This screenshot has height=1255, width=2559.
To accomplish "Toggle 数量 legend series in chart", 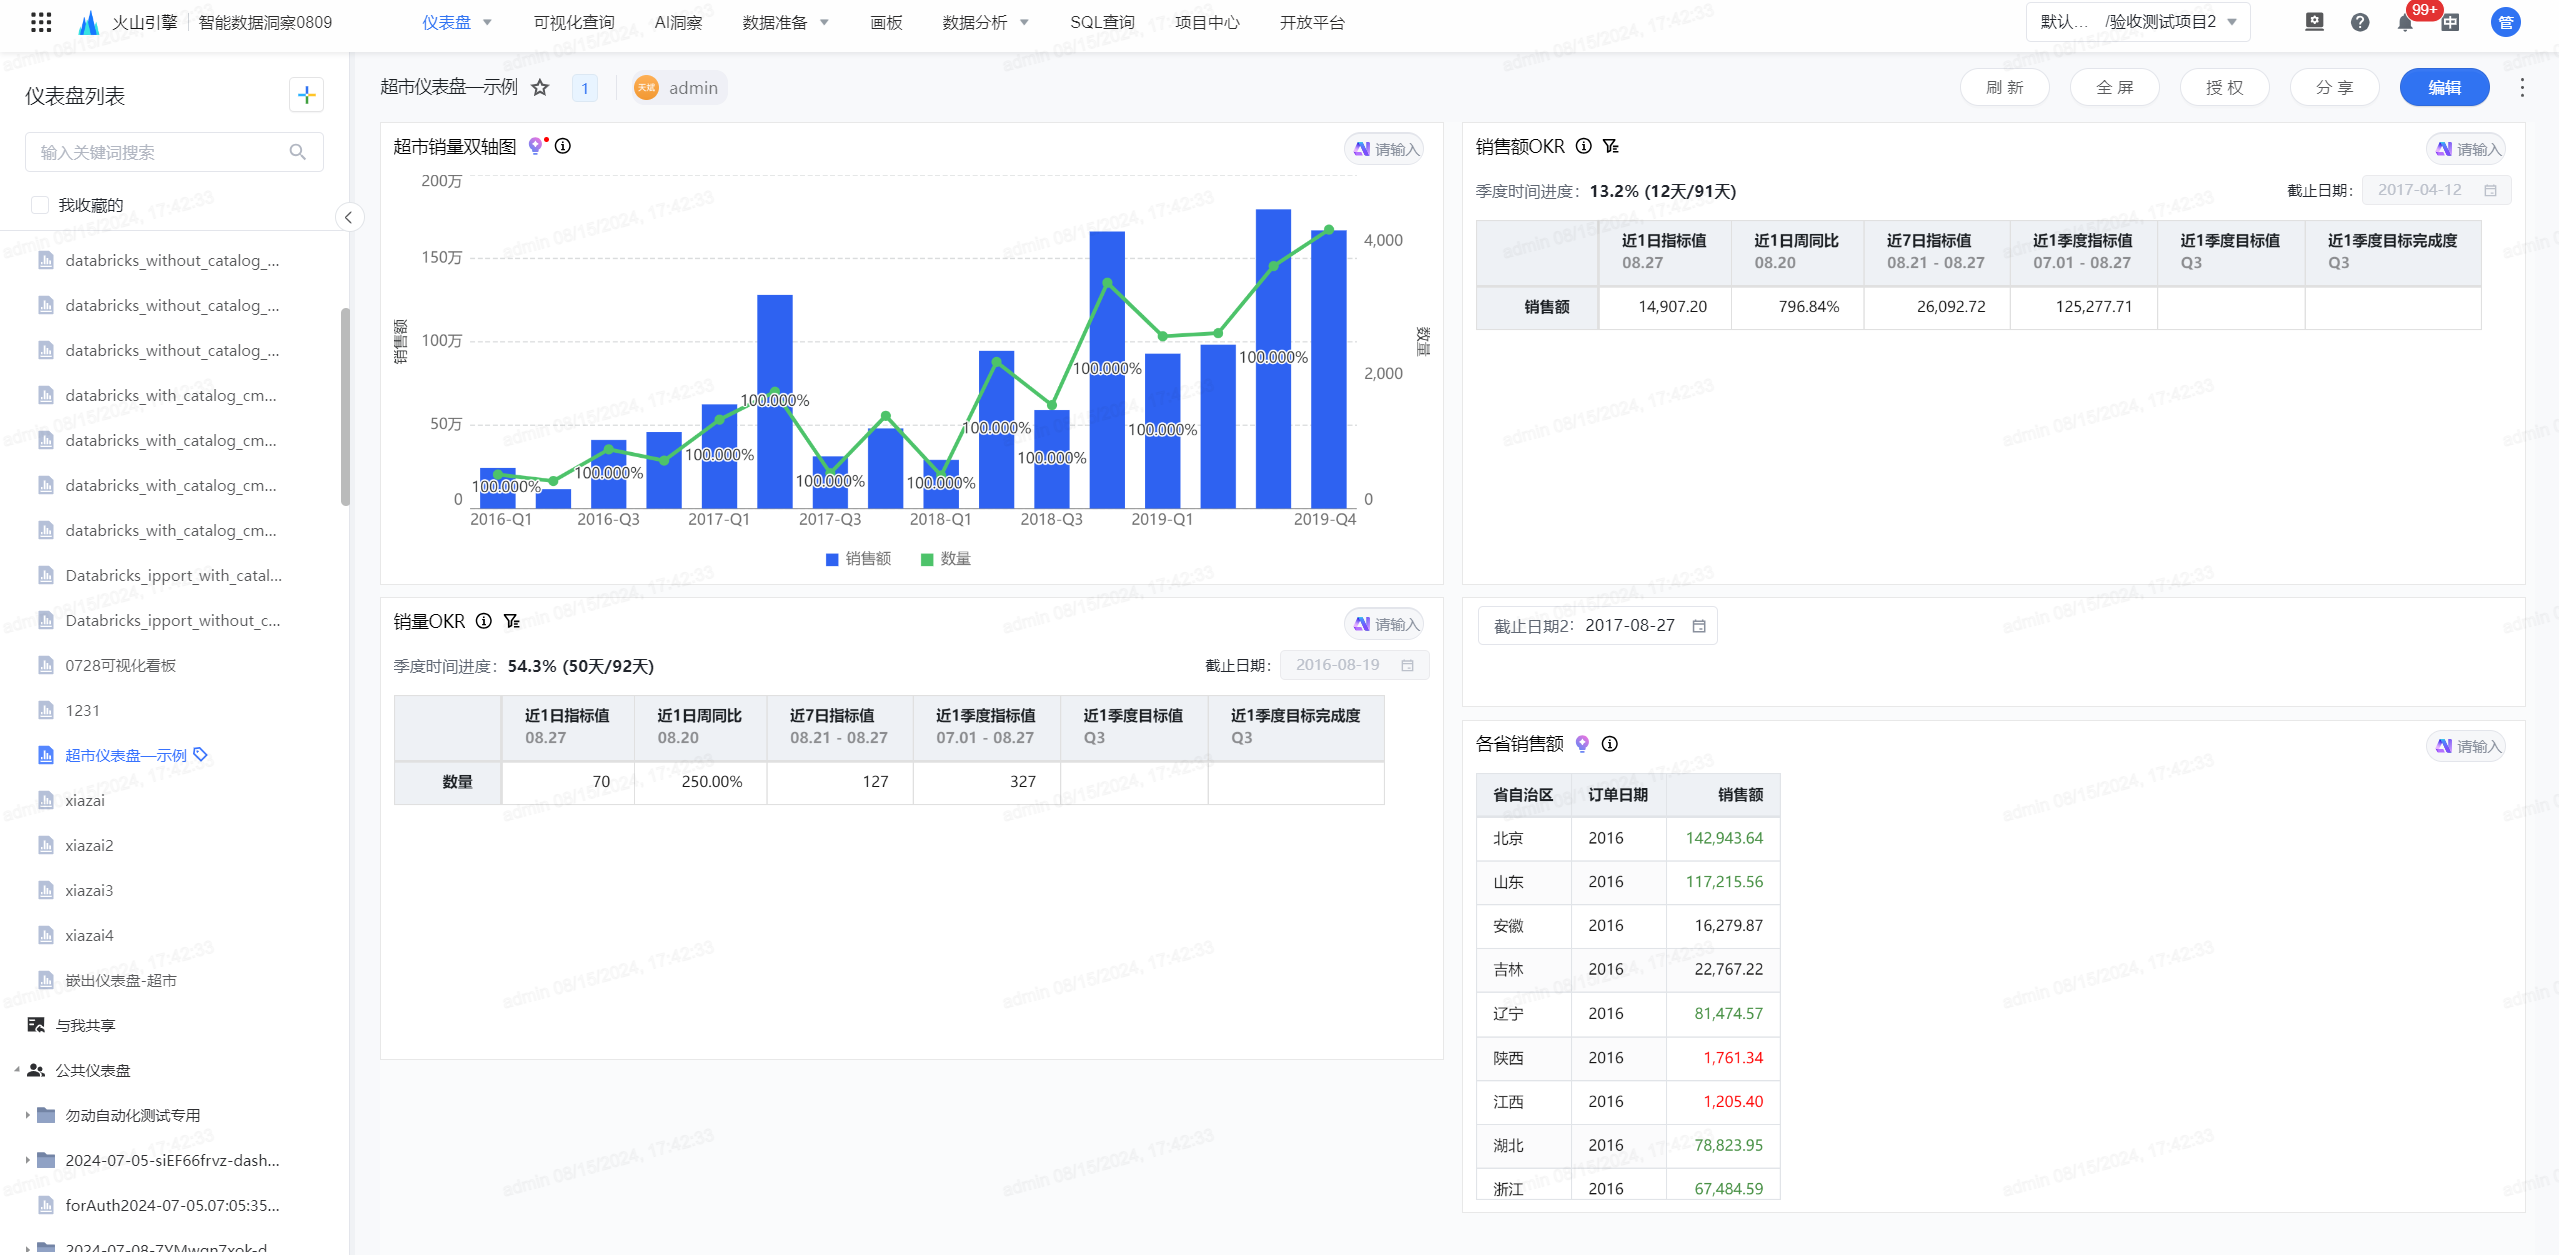I will click(945, 559).
